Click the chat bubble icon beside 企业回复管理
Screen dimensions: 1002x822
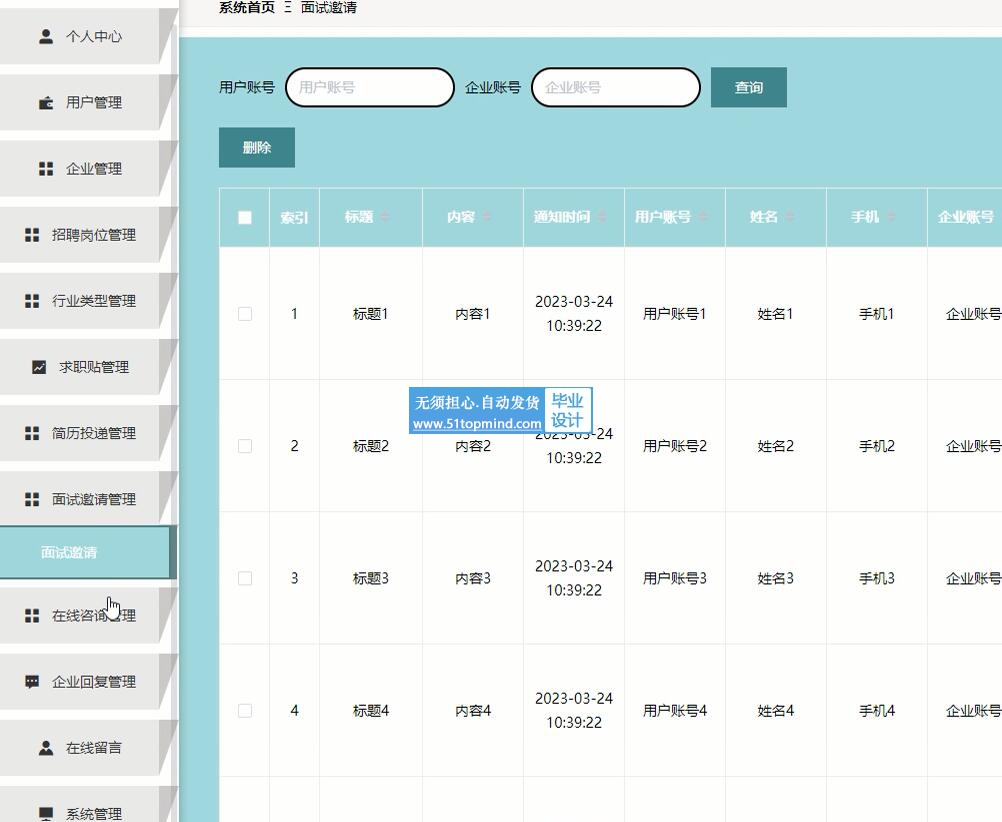32,682
